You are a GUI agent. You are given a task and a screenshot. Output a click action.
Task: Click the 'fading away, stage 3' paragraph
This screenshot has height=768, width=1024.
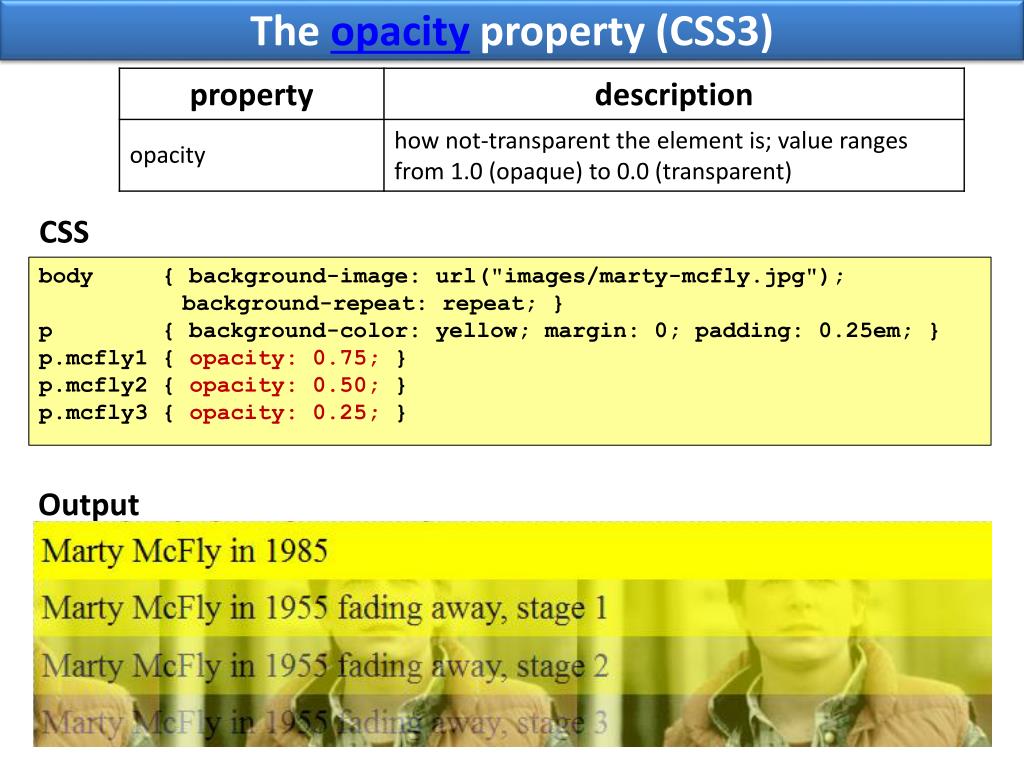coord(512,720)
